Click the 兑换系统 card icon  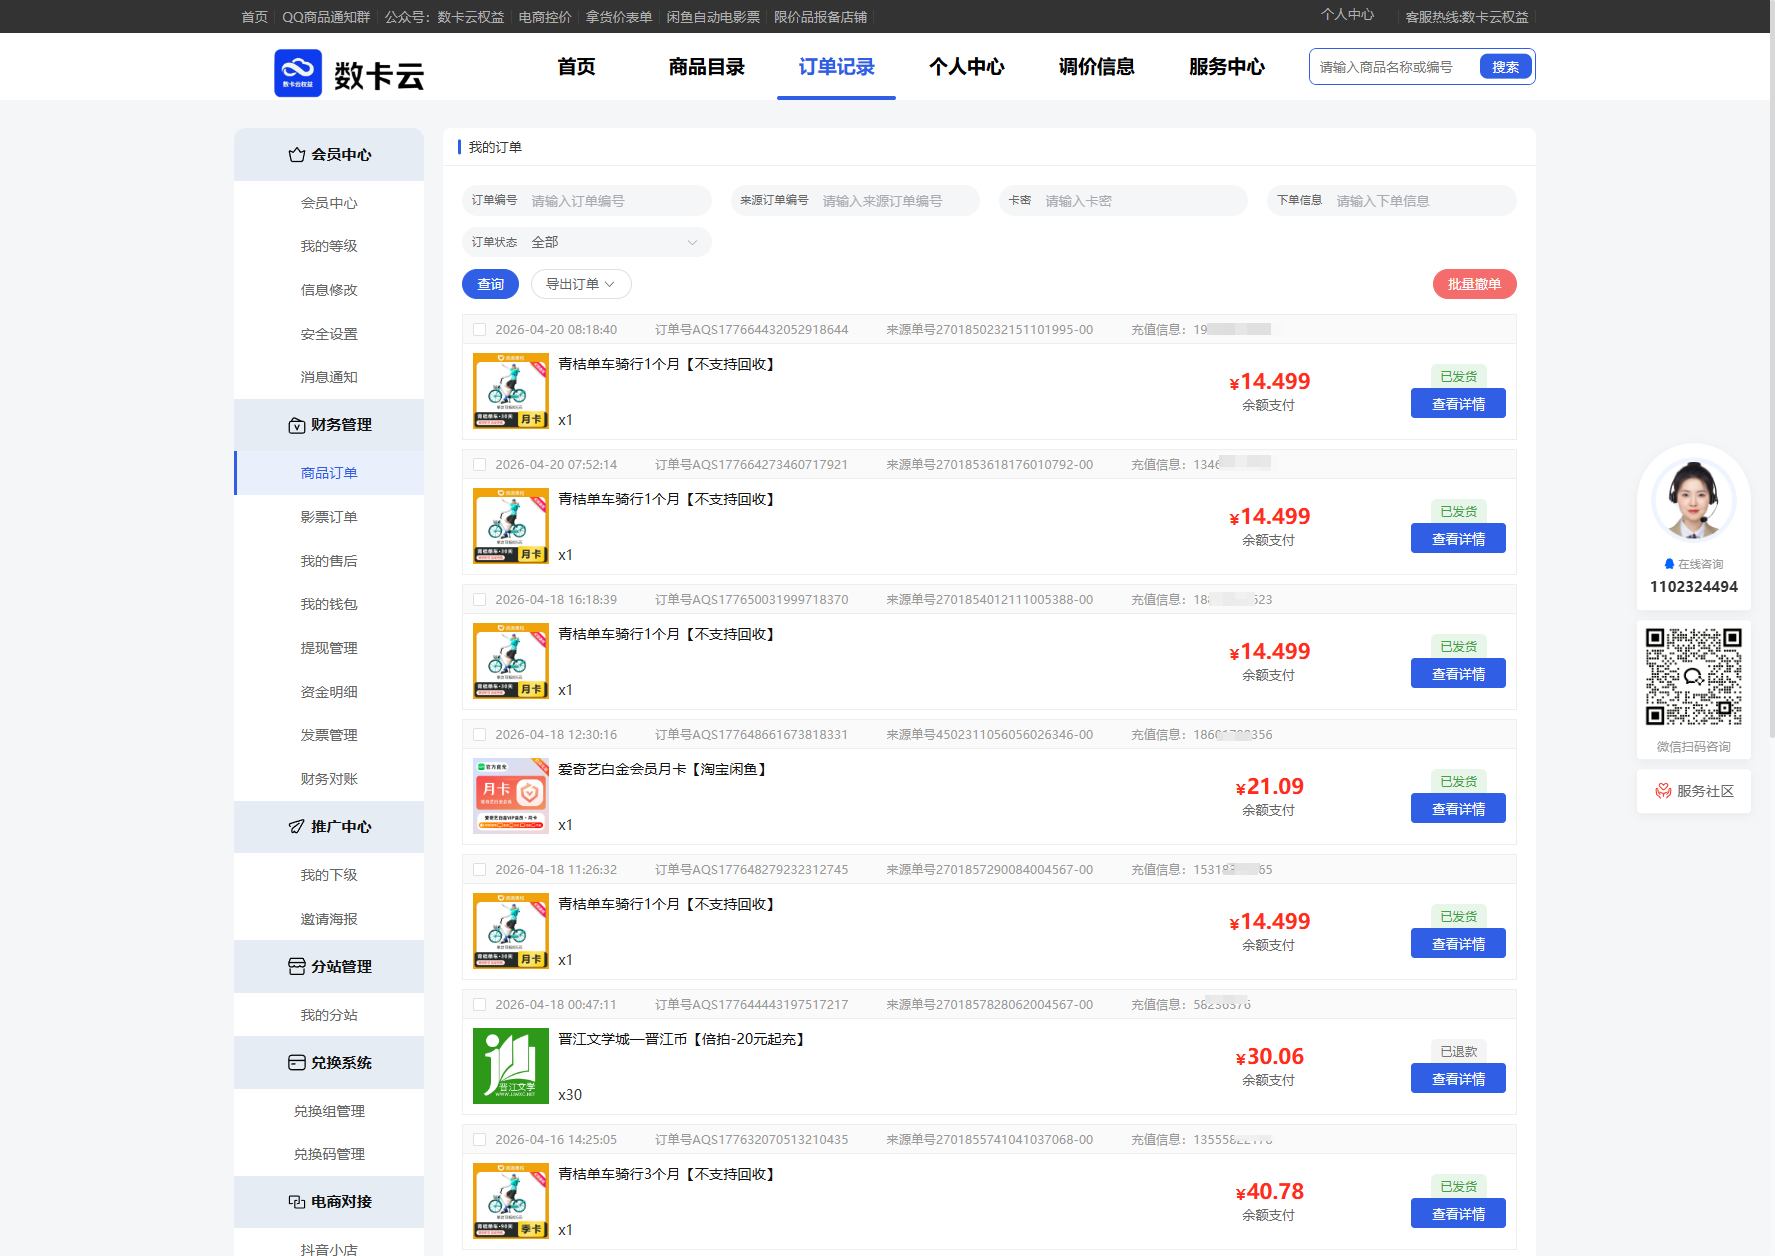tap(297, 1063)
